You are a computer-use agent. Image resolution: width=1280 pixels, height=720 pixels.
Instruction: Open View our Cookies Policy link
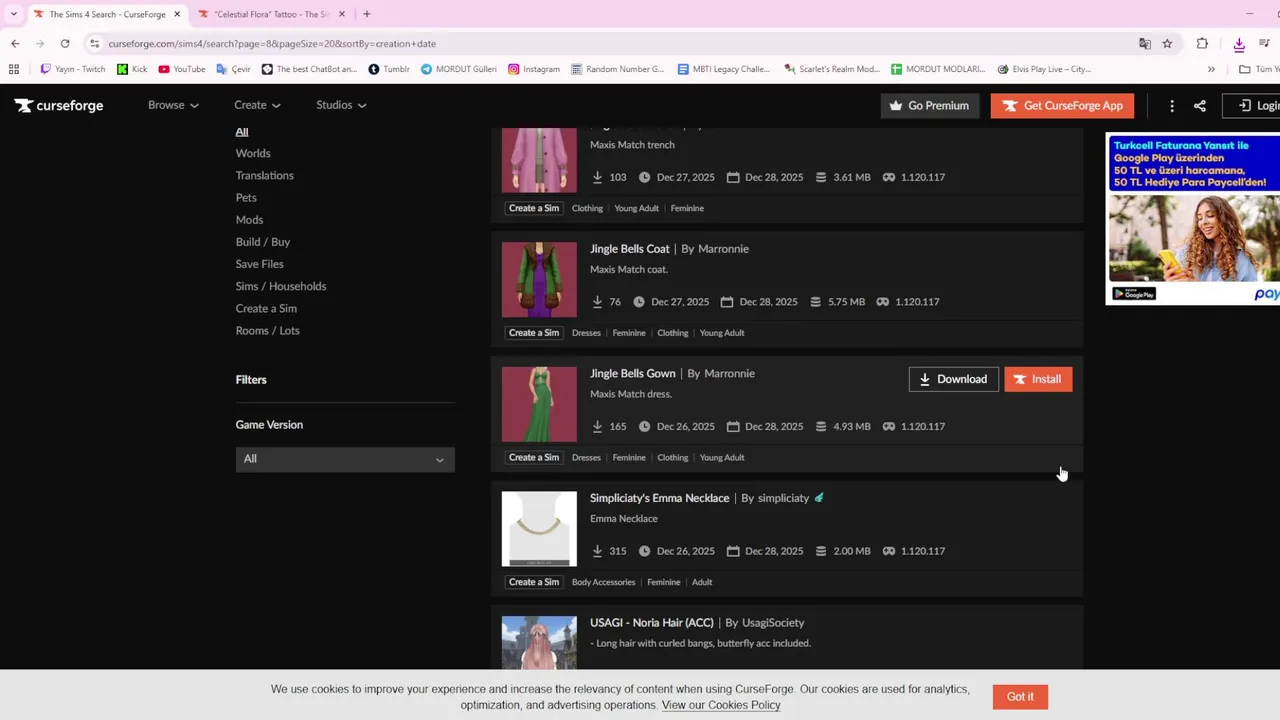[721, 705]
